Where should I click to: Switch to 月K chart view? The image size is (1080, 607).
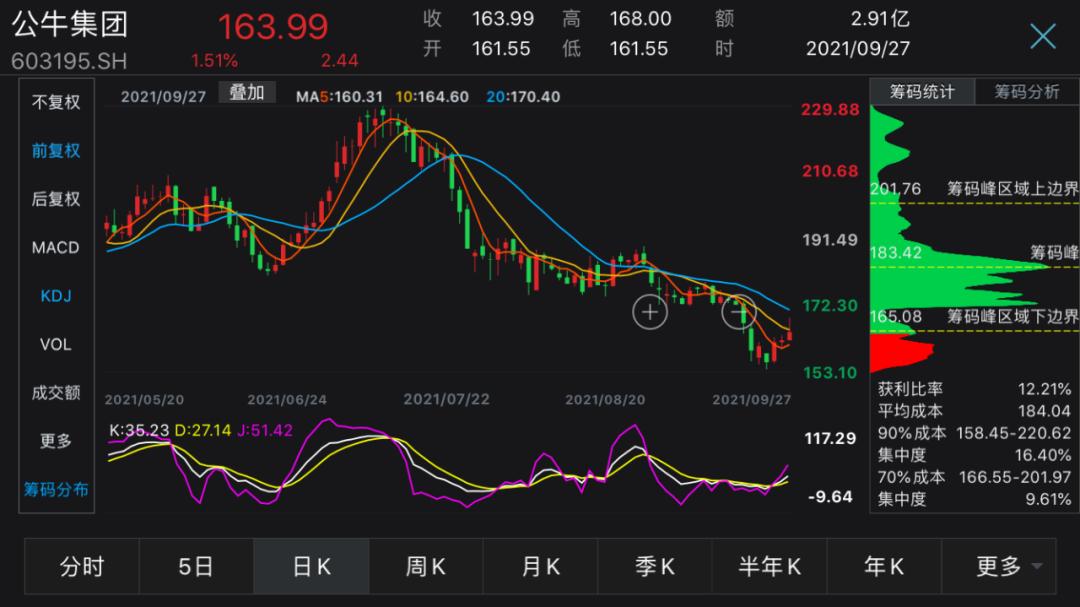(x=541, y=566)
